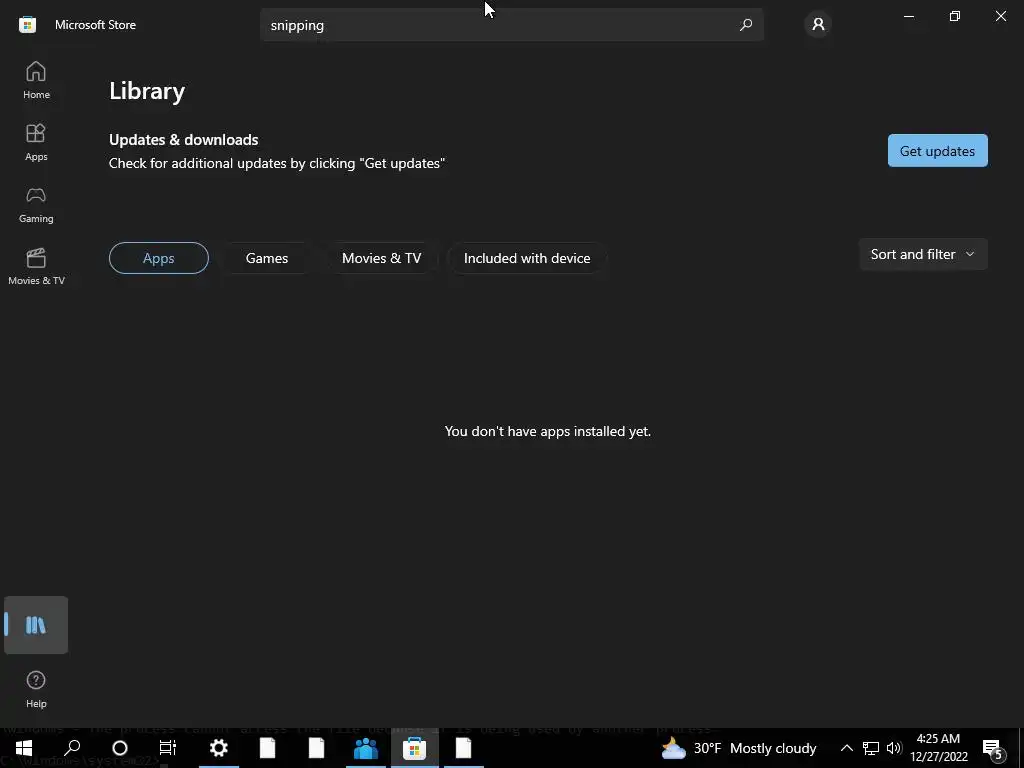Open taskbar search magnifier
The width and height of the screenshot is (1024, 768).
click(x=72, y=748)
